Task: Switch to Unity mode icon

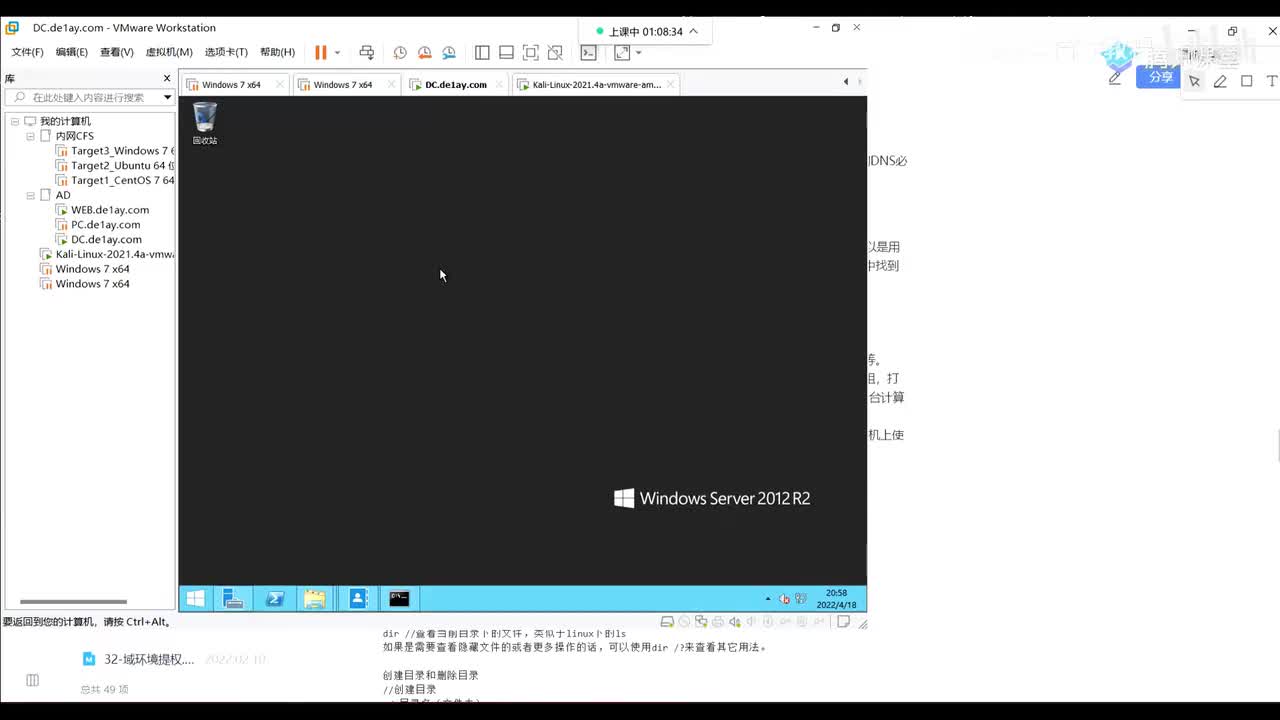Action: (554, 52)
